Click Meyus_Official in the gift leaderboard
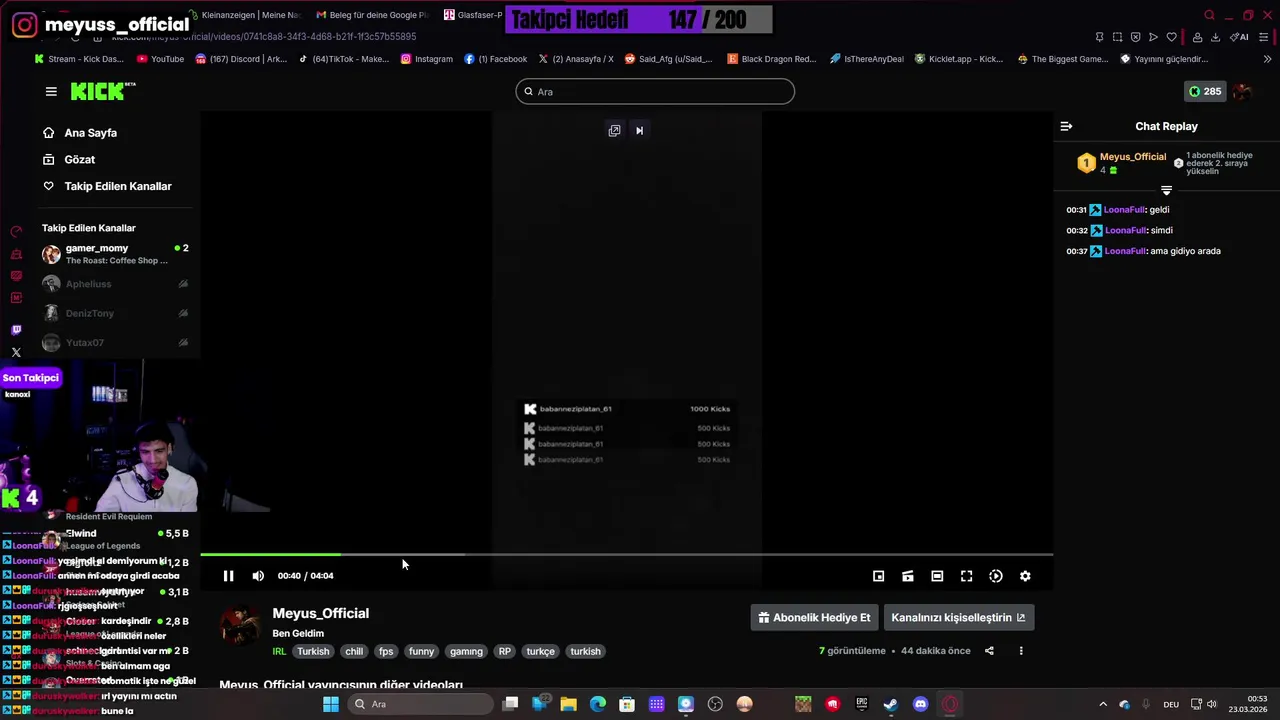1280x720 pixels. (1132, 157)
